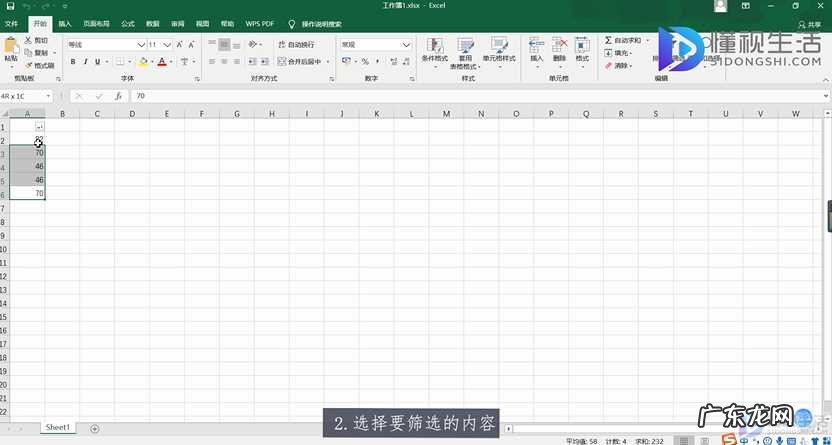Collapse the ribbon with chevron arrow
Screen dimensions: 832x445
click(826, 78)
